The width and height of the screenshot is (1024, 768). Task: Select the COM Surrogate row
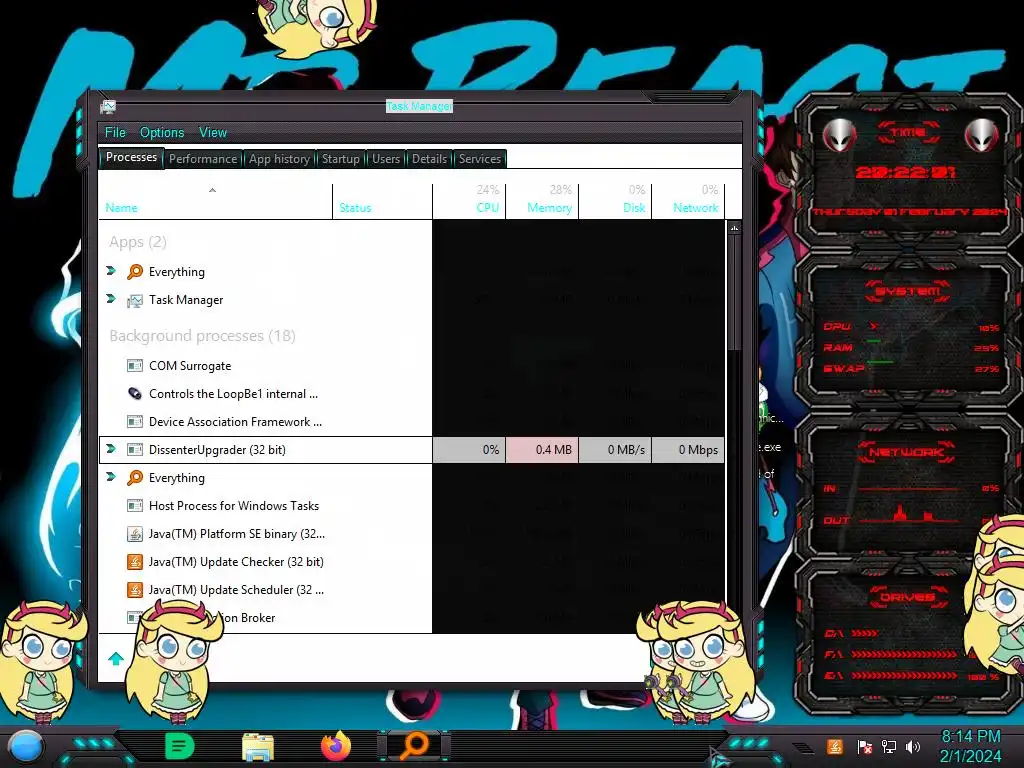point(411,366)
